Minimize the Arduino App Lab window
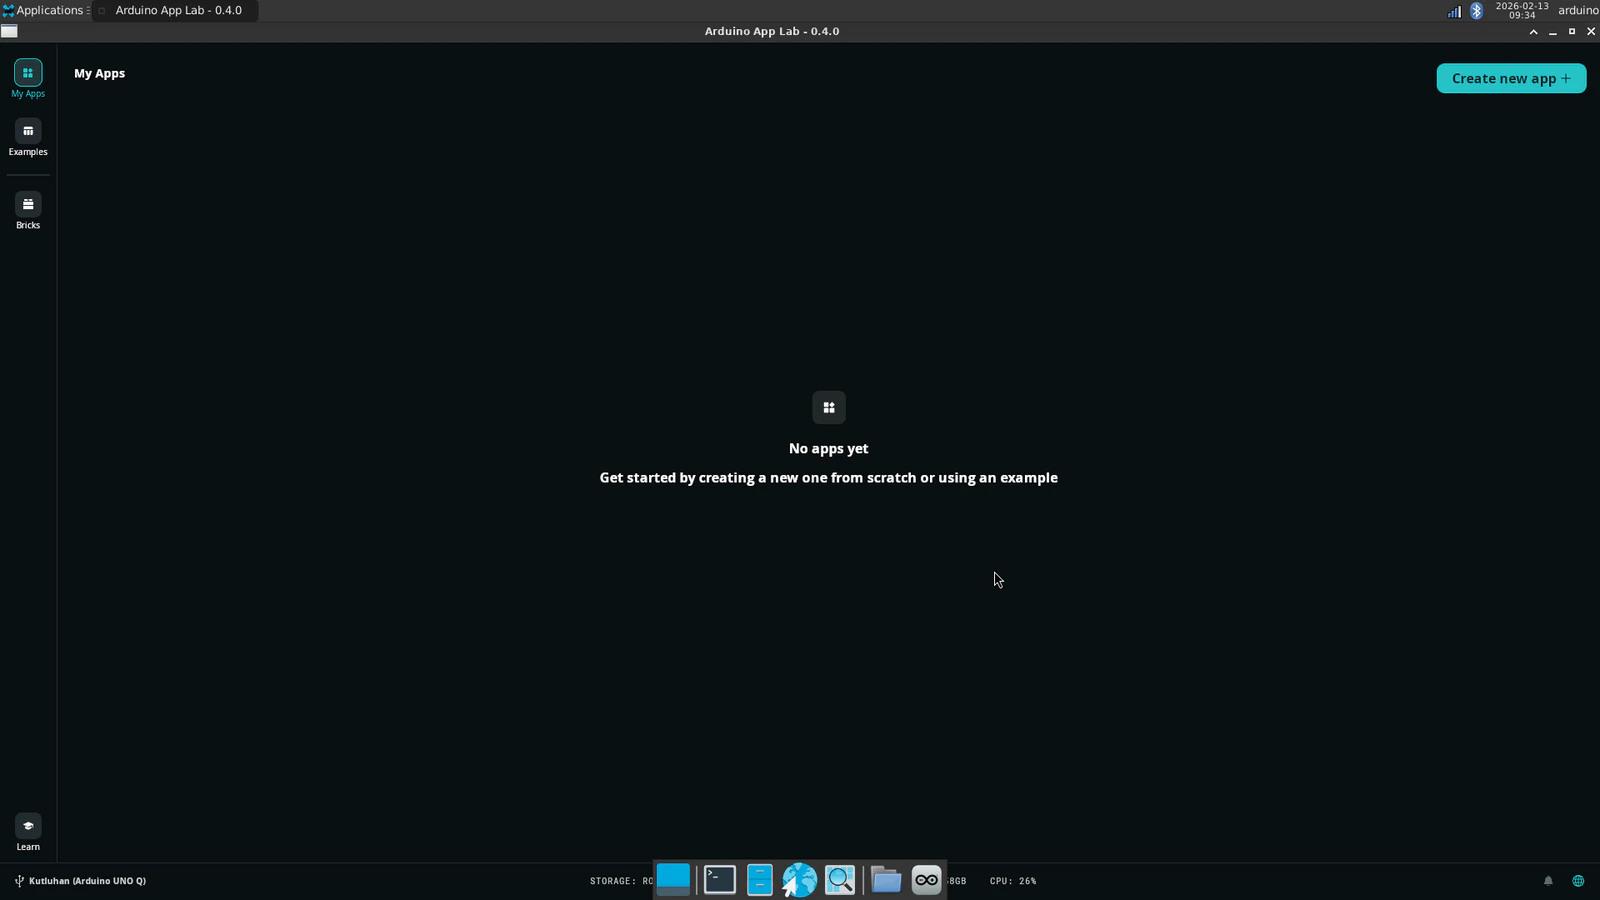1600x900 pixels. coord(1553,31)
